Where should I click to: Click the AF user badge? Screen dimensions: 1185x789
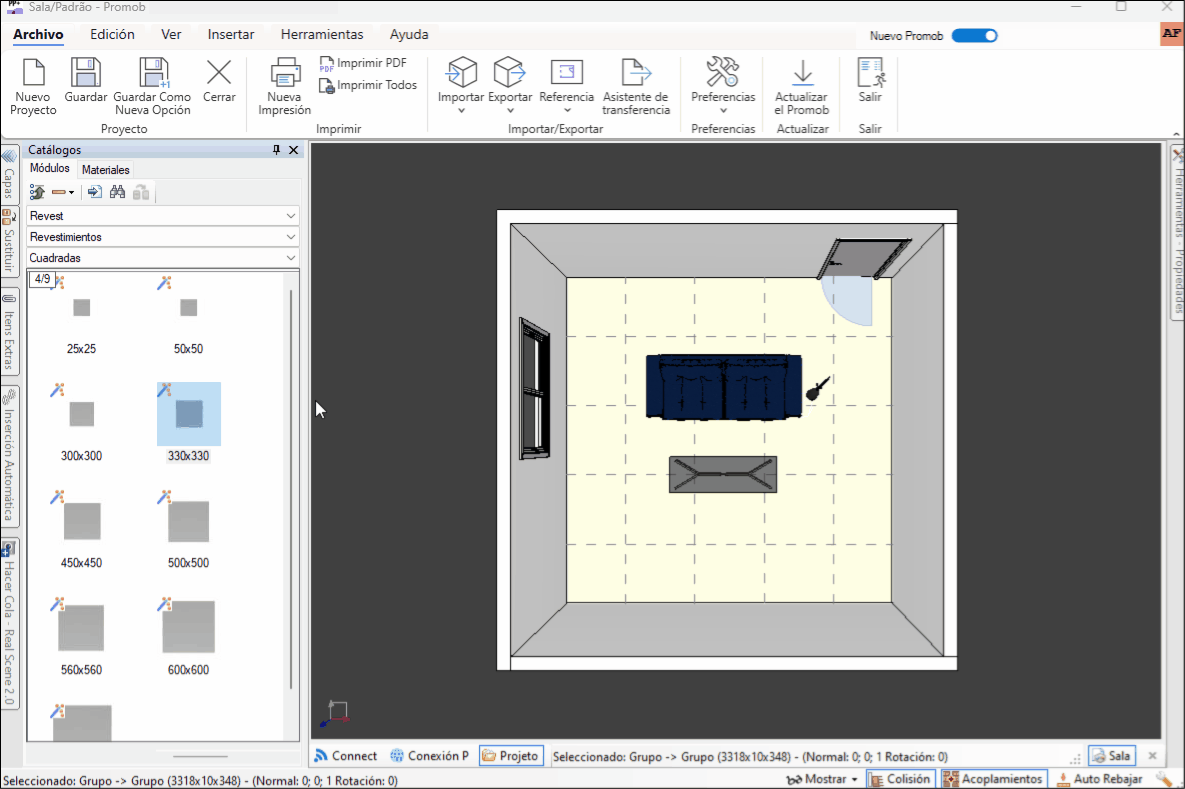pos(1171,34)
